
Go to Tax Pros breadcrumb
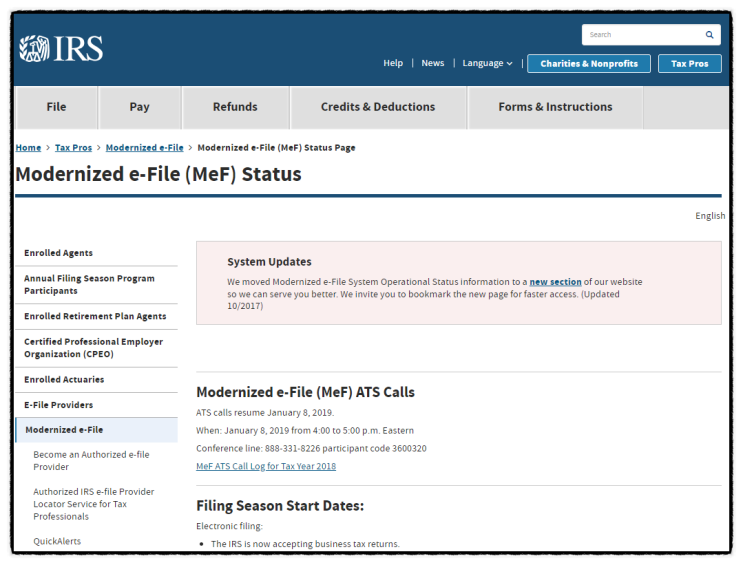tap(73, 147)
